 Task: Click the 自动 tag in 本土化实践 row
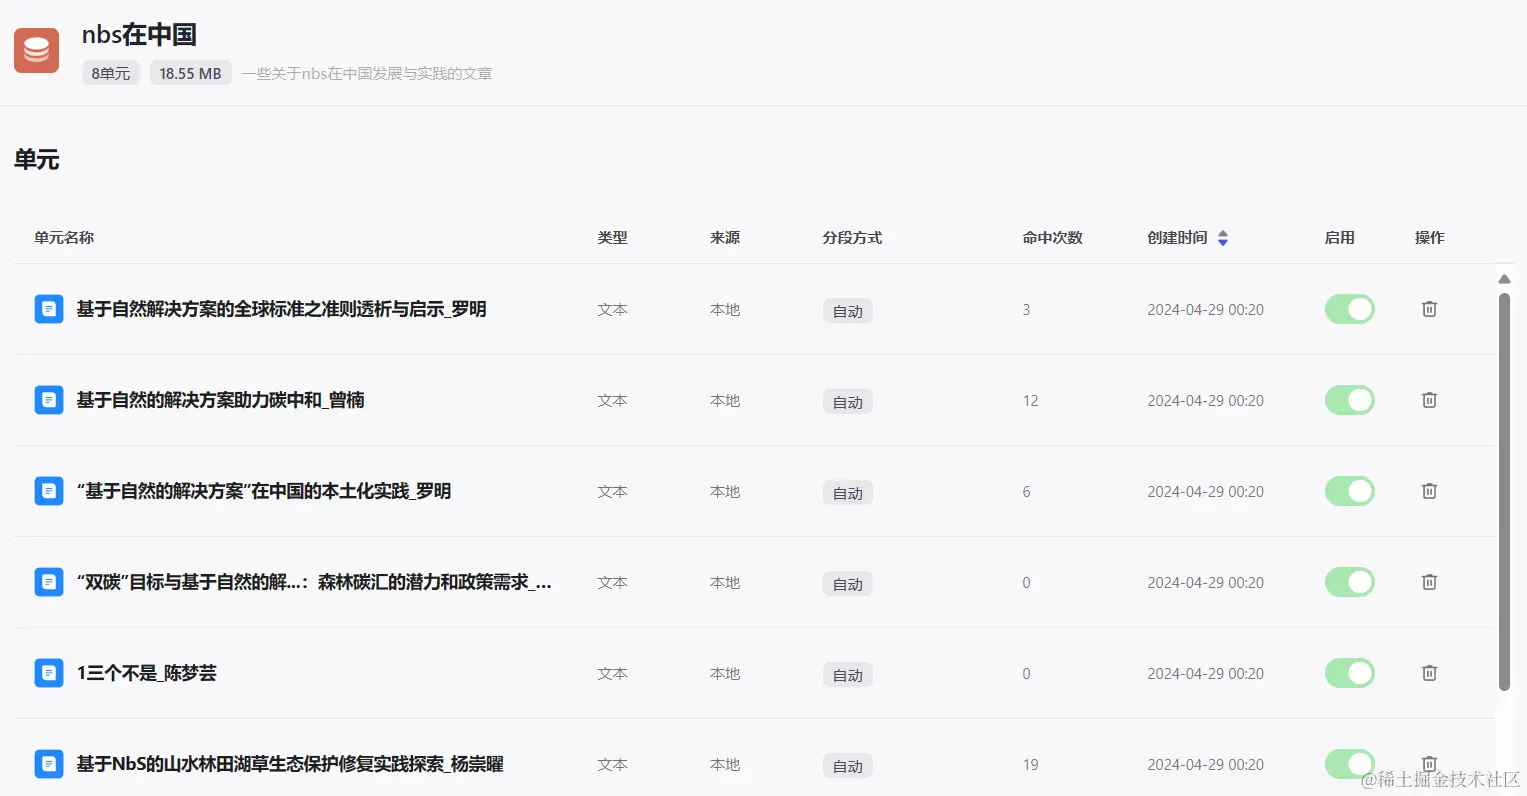click(x=848, y=493)
